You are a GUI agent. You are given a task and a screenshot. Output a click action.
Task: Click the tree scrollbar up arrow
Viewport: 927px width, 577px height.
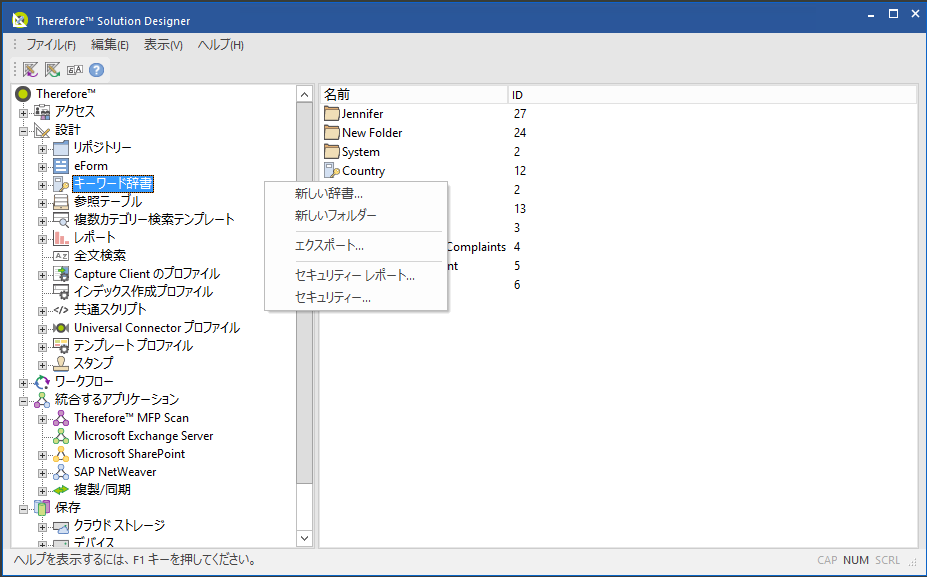[x=304, y=94]
